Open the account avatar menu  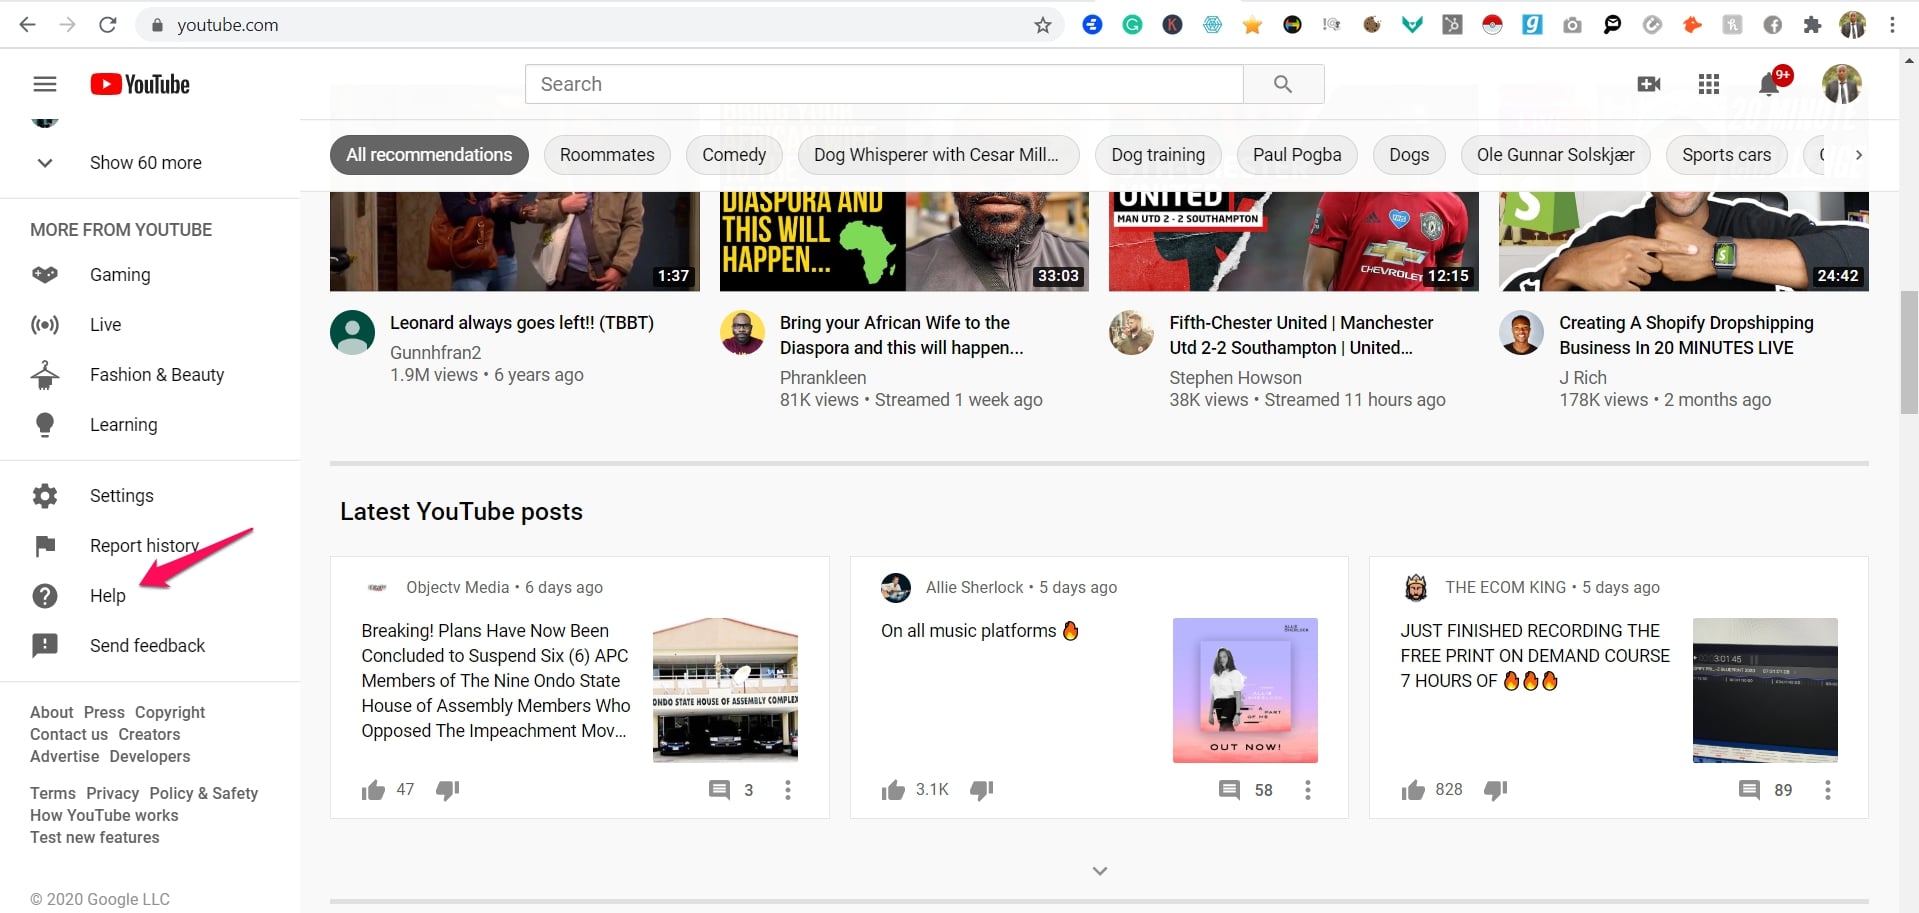click(1841, 84)
